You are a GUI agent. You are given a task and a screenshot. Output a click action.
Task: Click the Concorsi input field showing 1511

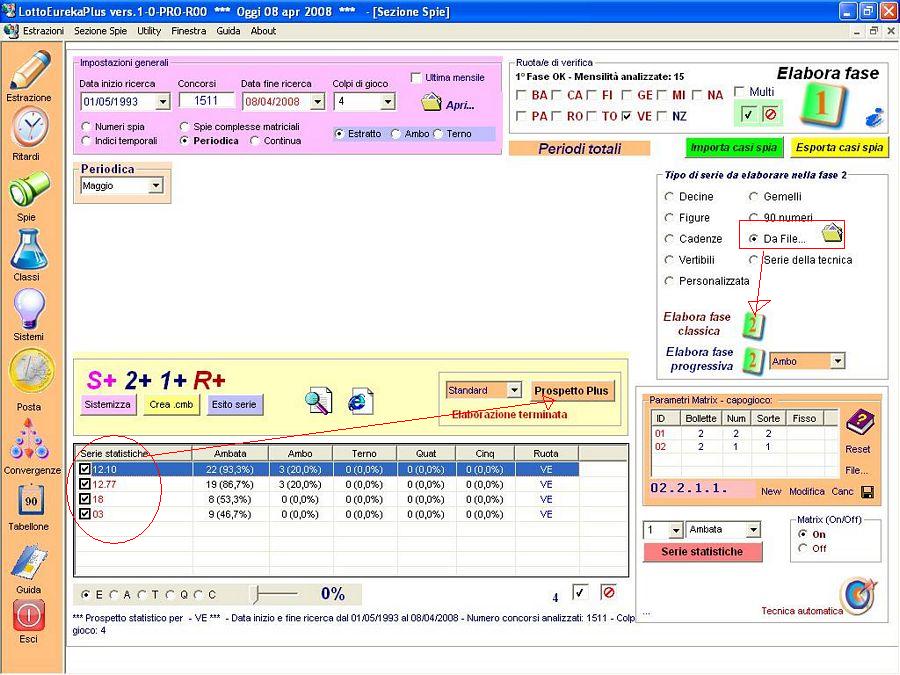click(x=206, y=101)
